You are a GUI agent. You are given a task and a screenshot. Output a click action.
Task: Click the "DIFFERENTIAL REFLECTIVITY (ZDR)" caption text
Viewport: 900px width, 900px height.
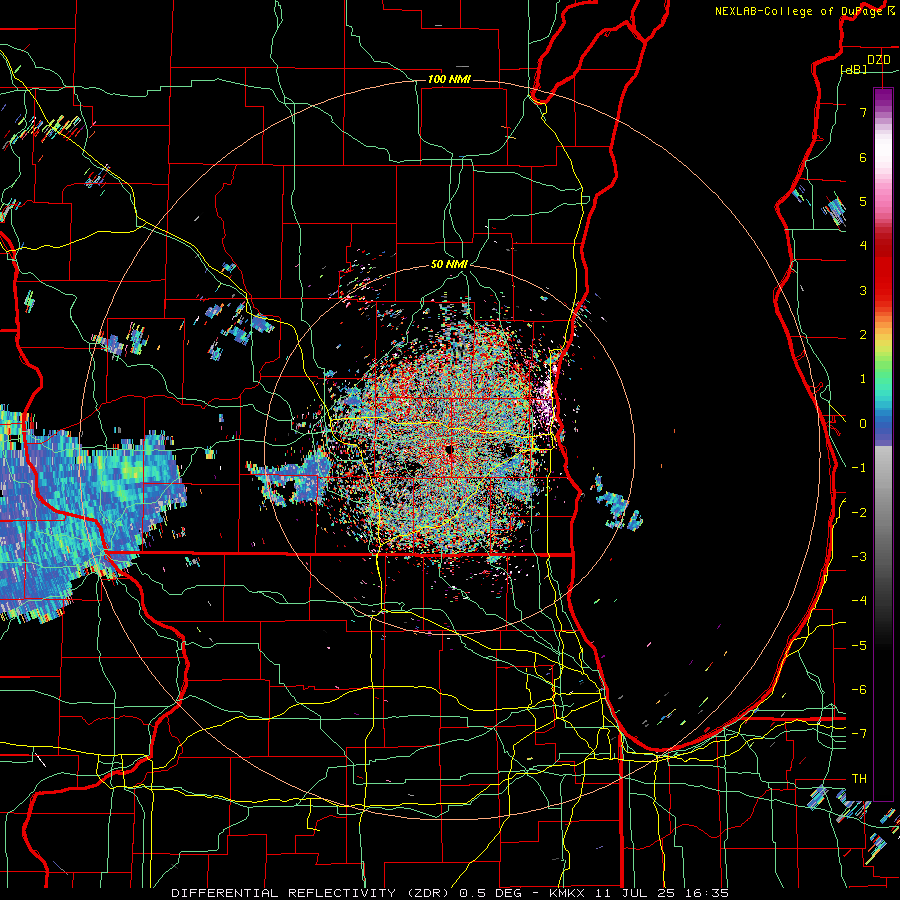pyautogui.click(x=312, y=893)
